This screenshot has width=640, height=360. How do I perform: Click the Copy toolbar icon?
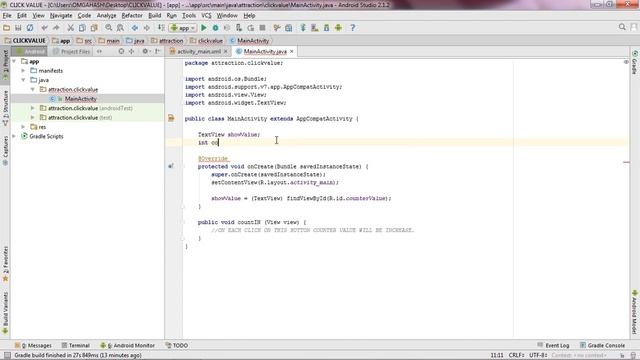(x=82, y=28)
